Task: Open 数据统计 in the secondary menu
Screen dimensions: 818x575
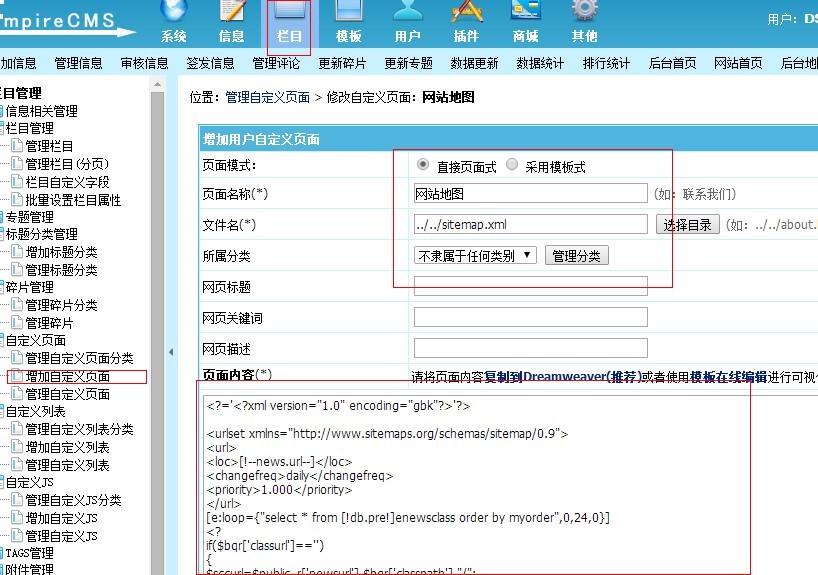Action: 540,64
